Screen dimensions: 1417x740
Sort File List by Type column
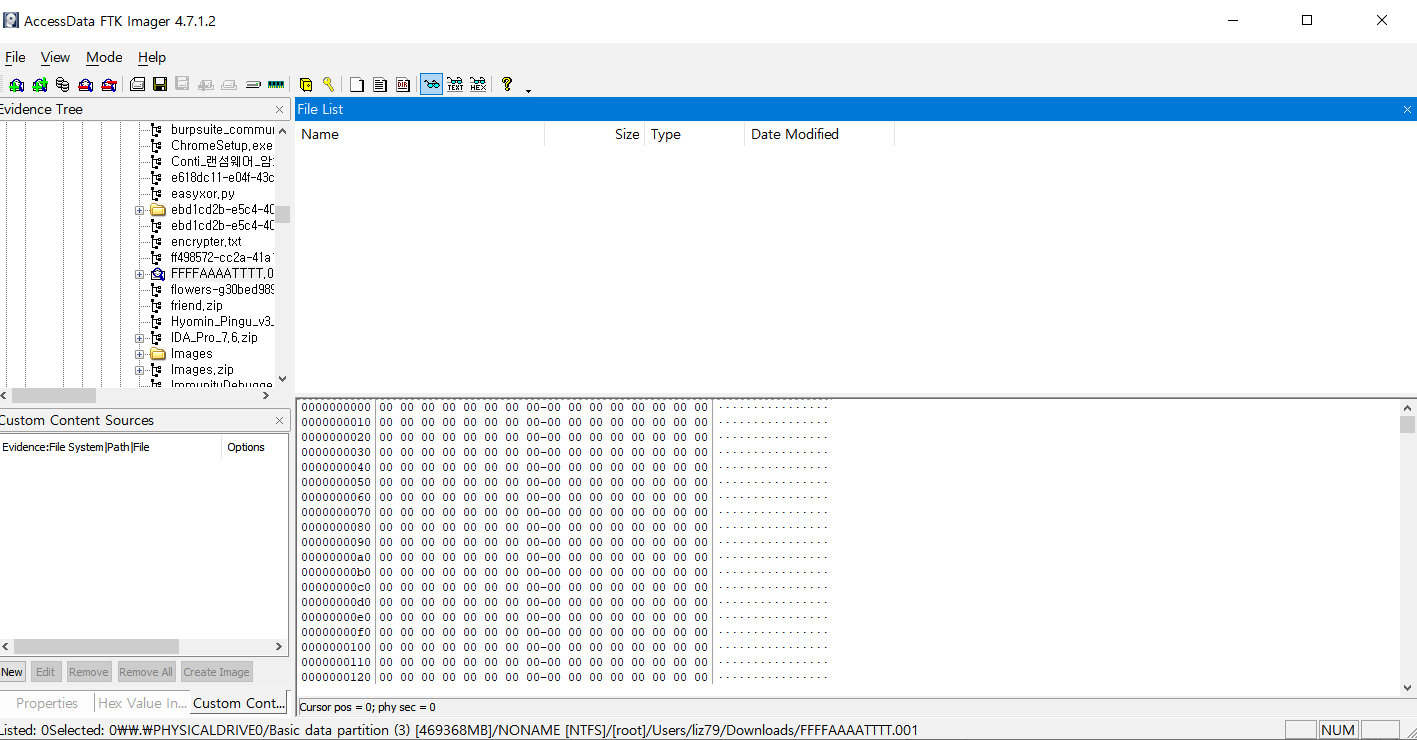(694, 134)
